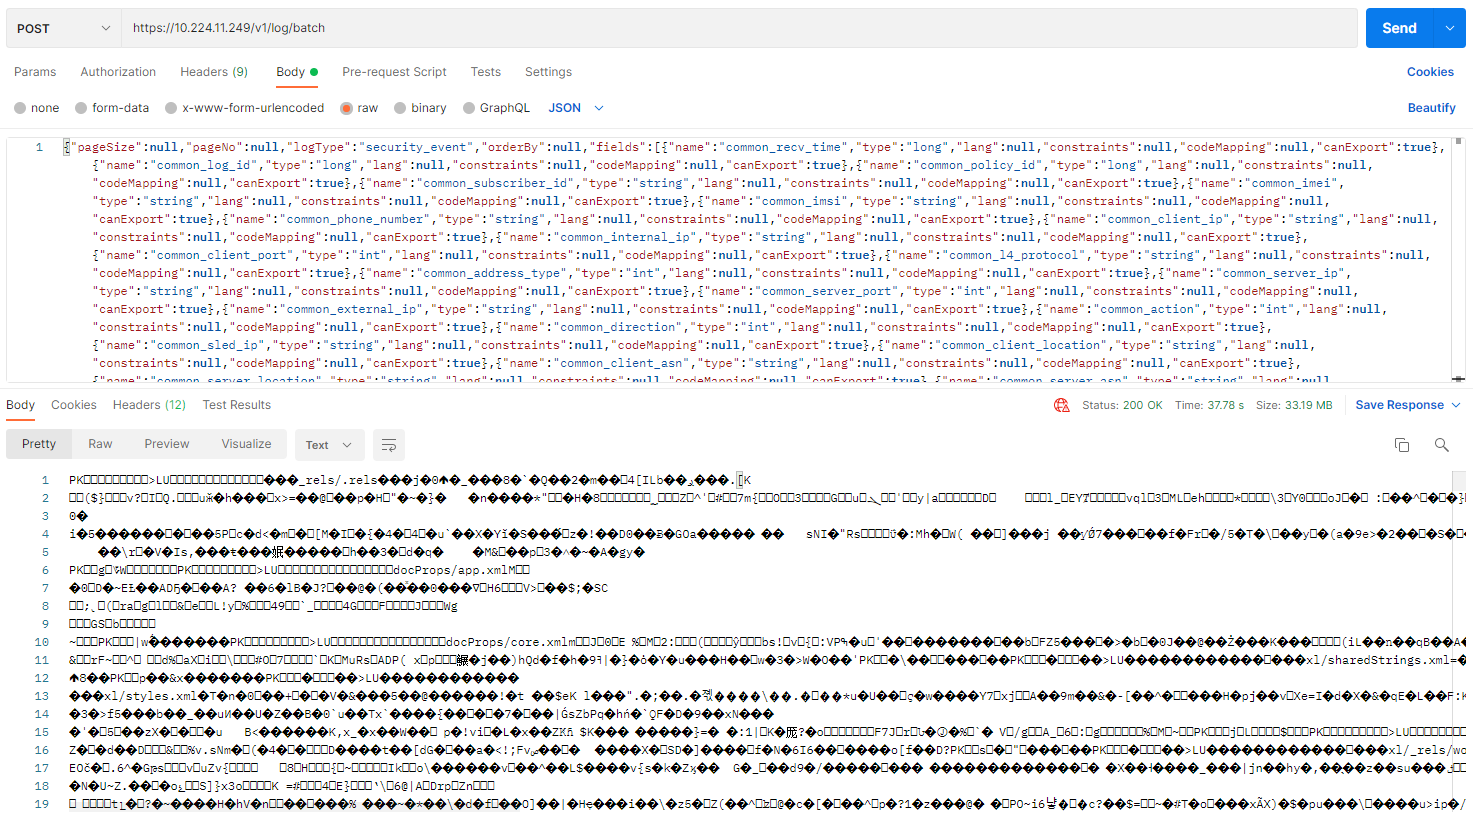The image size is (1473, 817).
Task: Open the Test Results response tab
Action: click(x=236, y=405)
